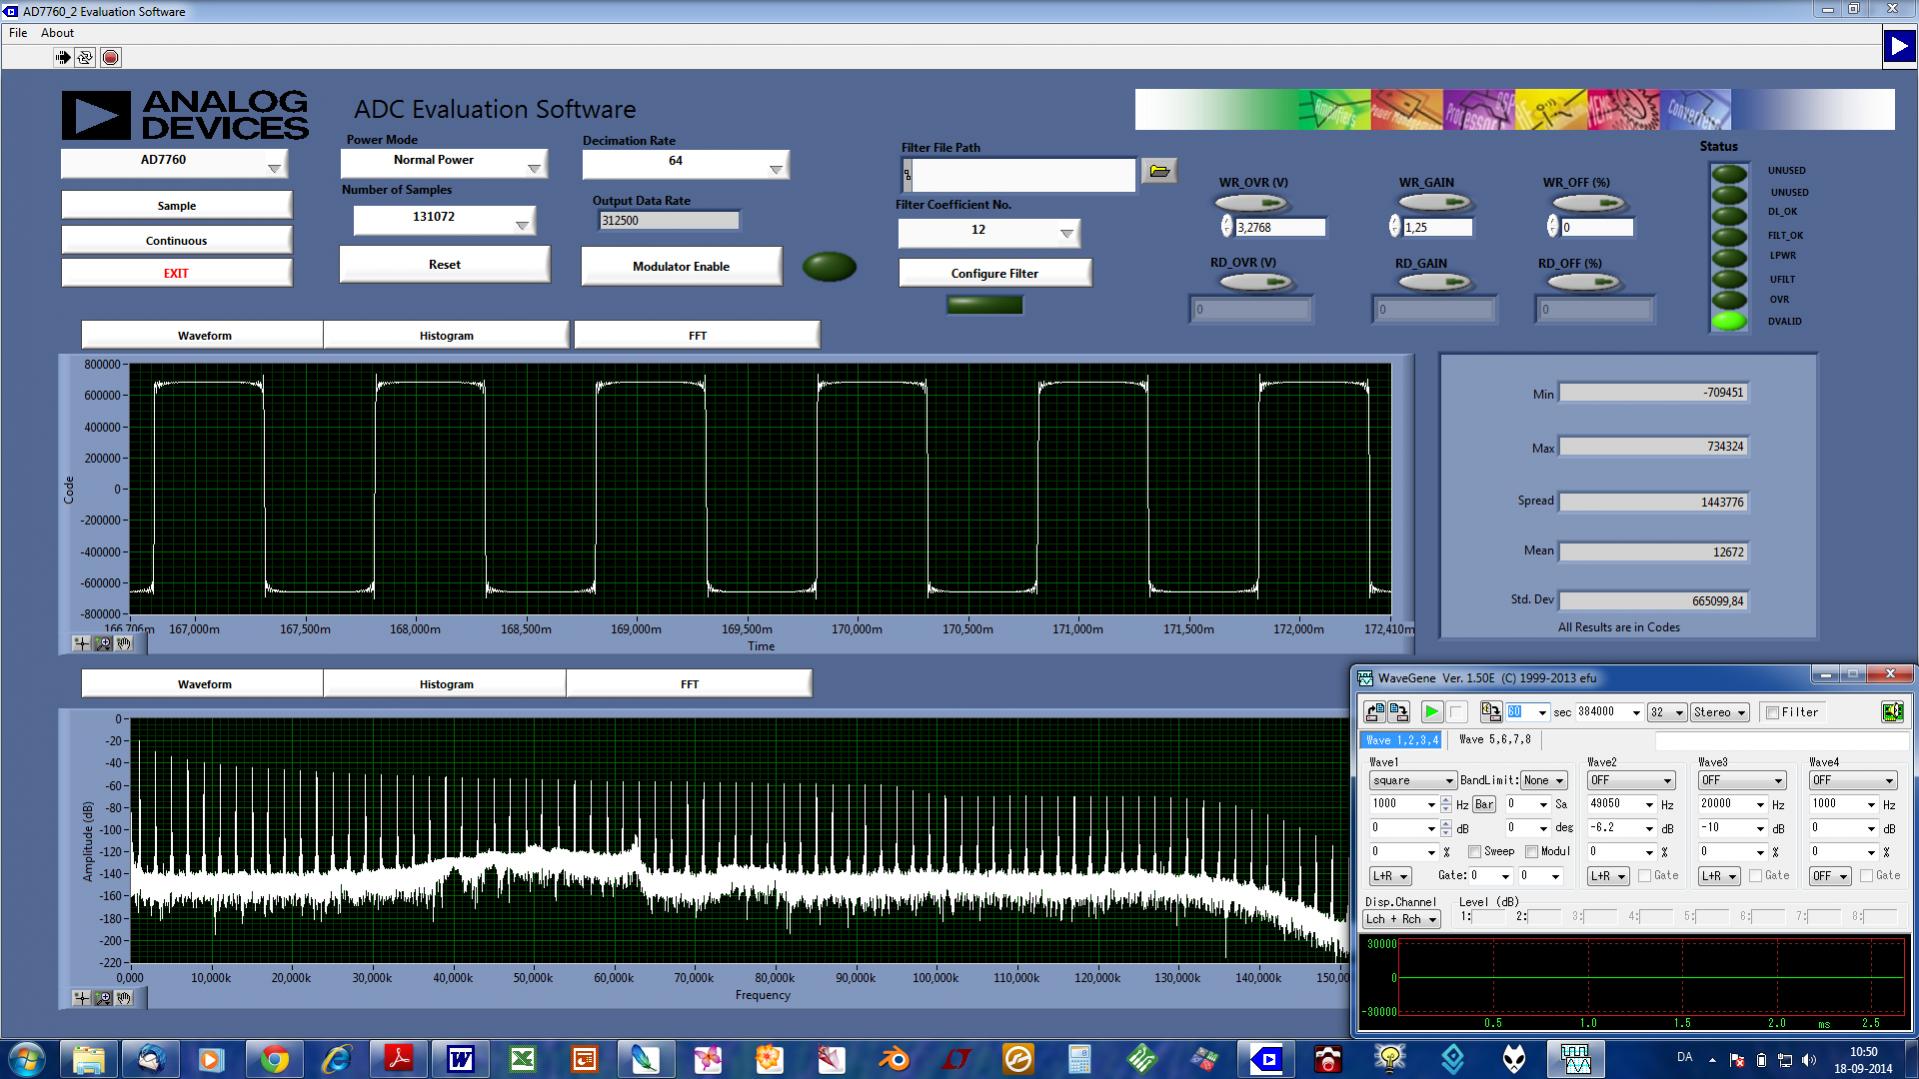
Task: Open the BandLimit None dropdown
Action: (1543, 780)
